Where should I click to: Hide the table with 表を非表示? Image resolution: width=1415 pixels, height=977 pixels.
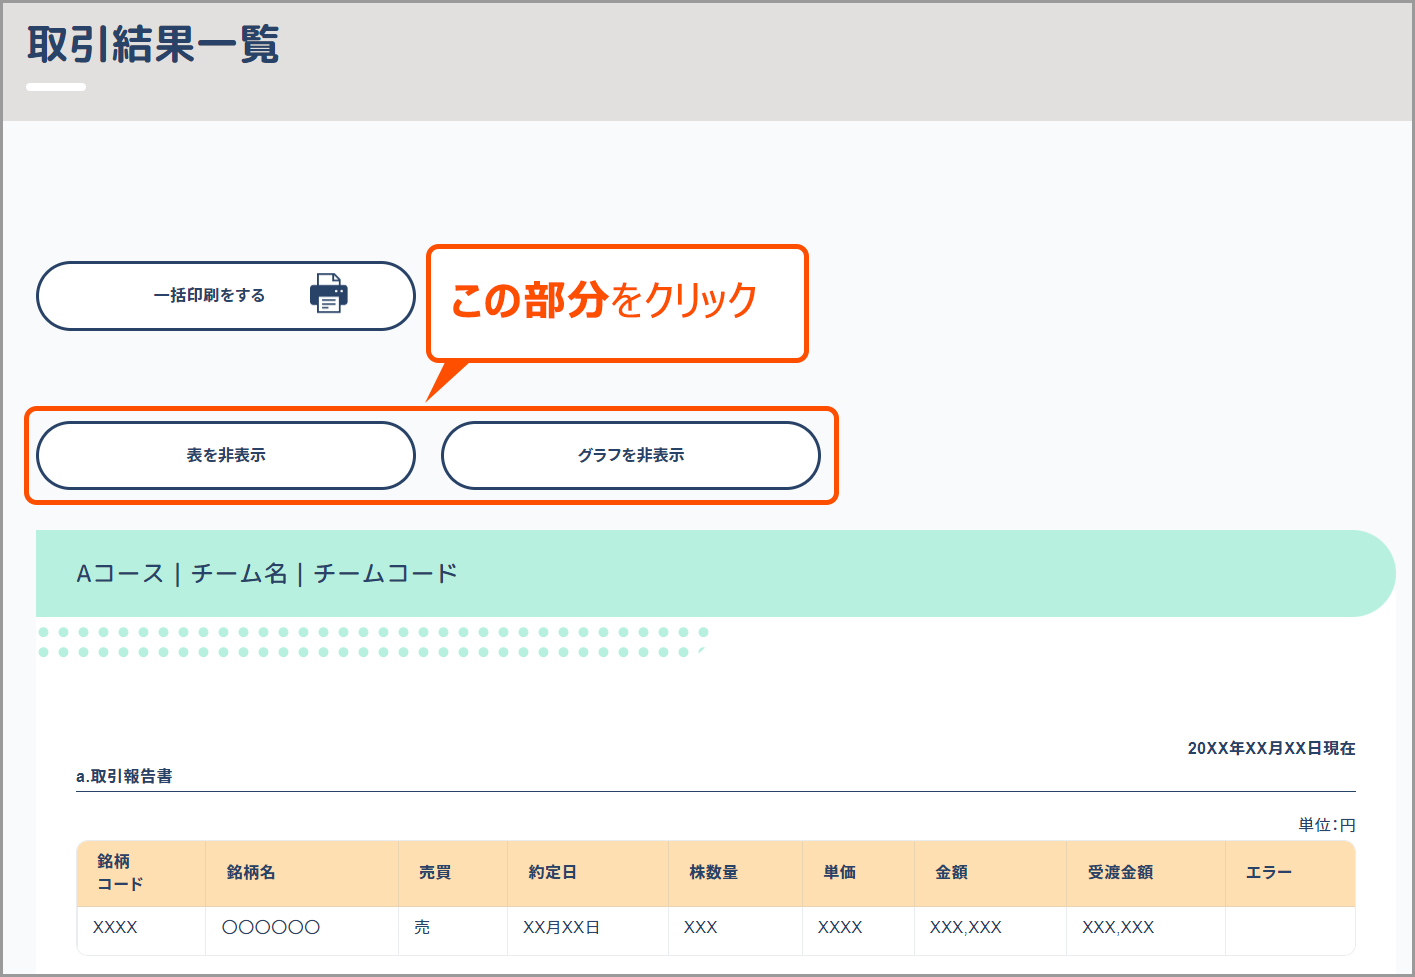tap(226, 455)
